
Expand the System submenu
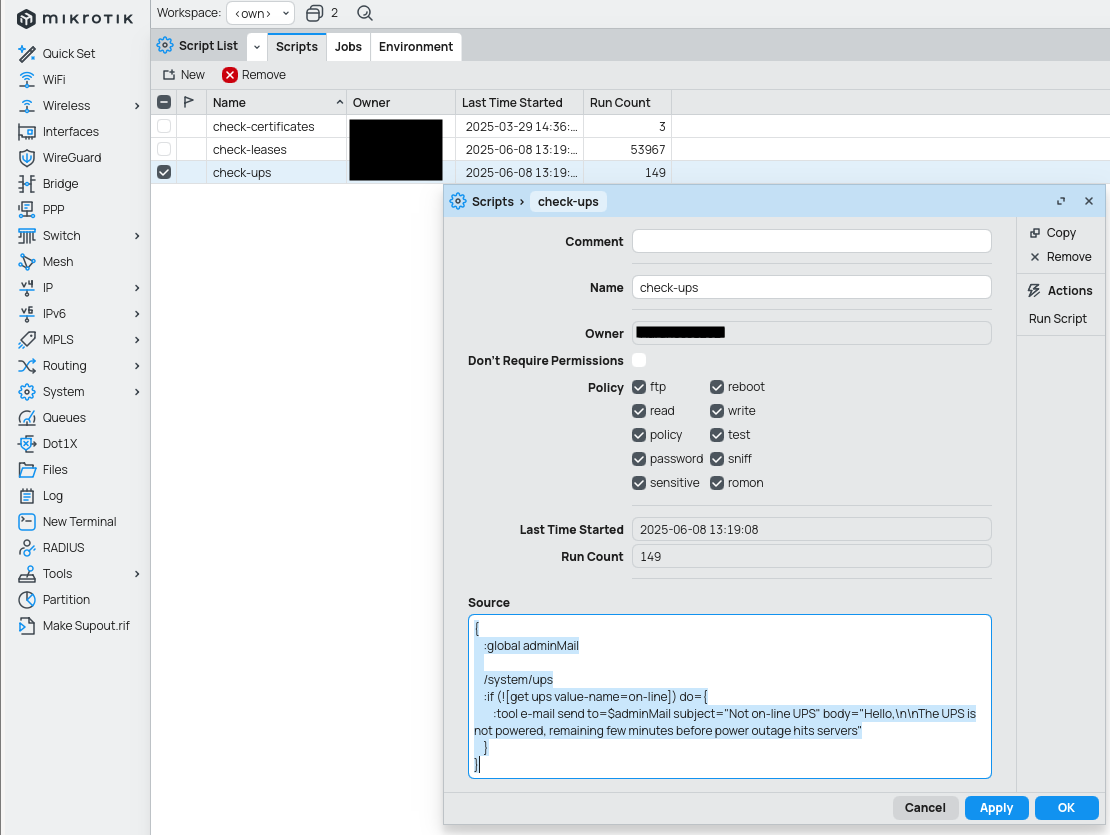point(137,391)
